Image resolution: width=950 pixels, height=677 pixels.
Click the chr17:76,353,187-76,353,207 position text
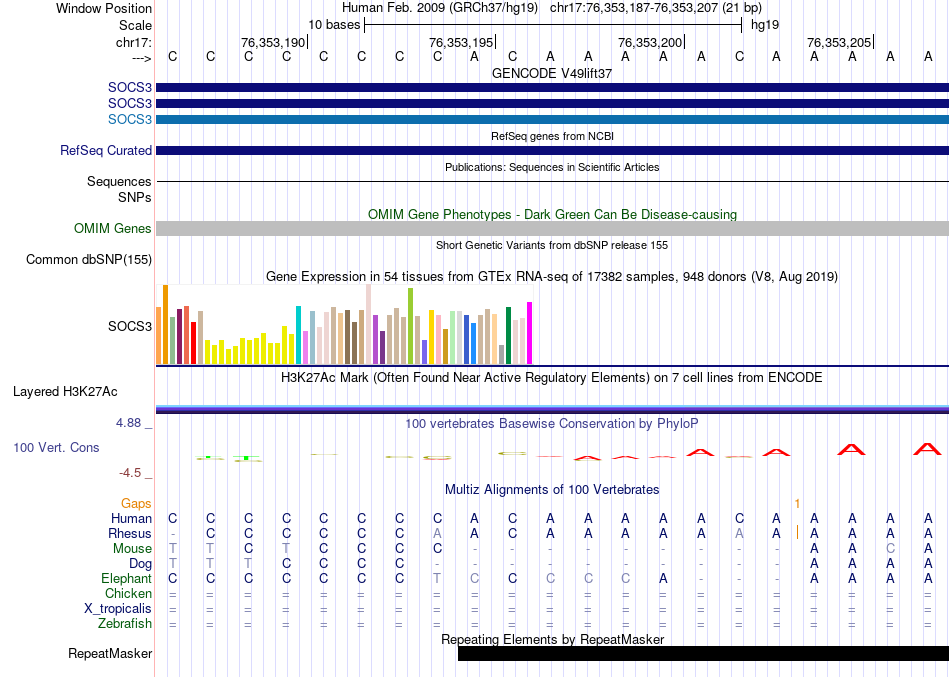pos(634,8)
